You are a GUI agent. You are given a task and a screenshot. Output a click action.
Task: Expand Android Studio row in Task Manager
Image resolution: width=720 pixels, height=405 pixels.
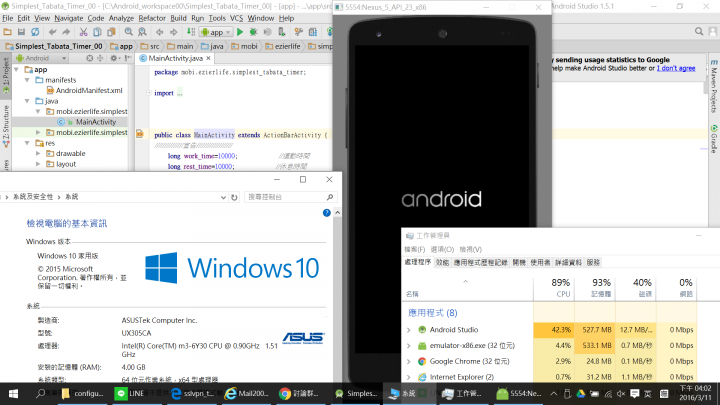coord(409,330)
